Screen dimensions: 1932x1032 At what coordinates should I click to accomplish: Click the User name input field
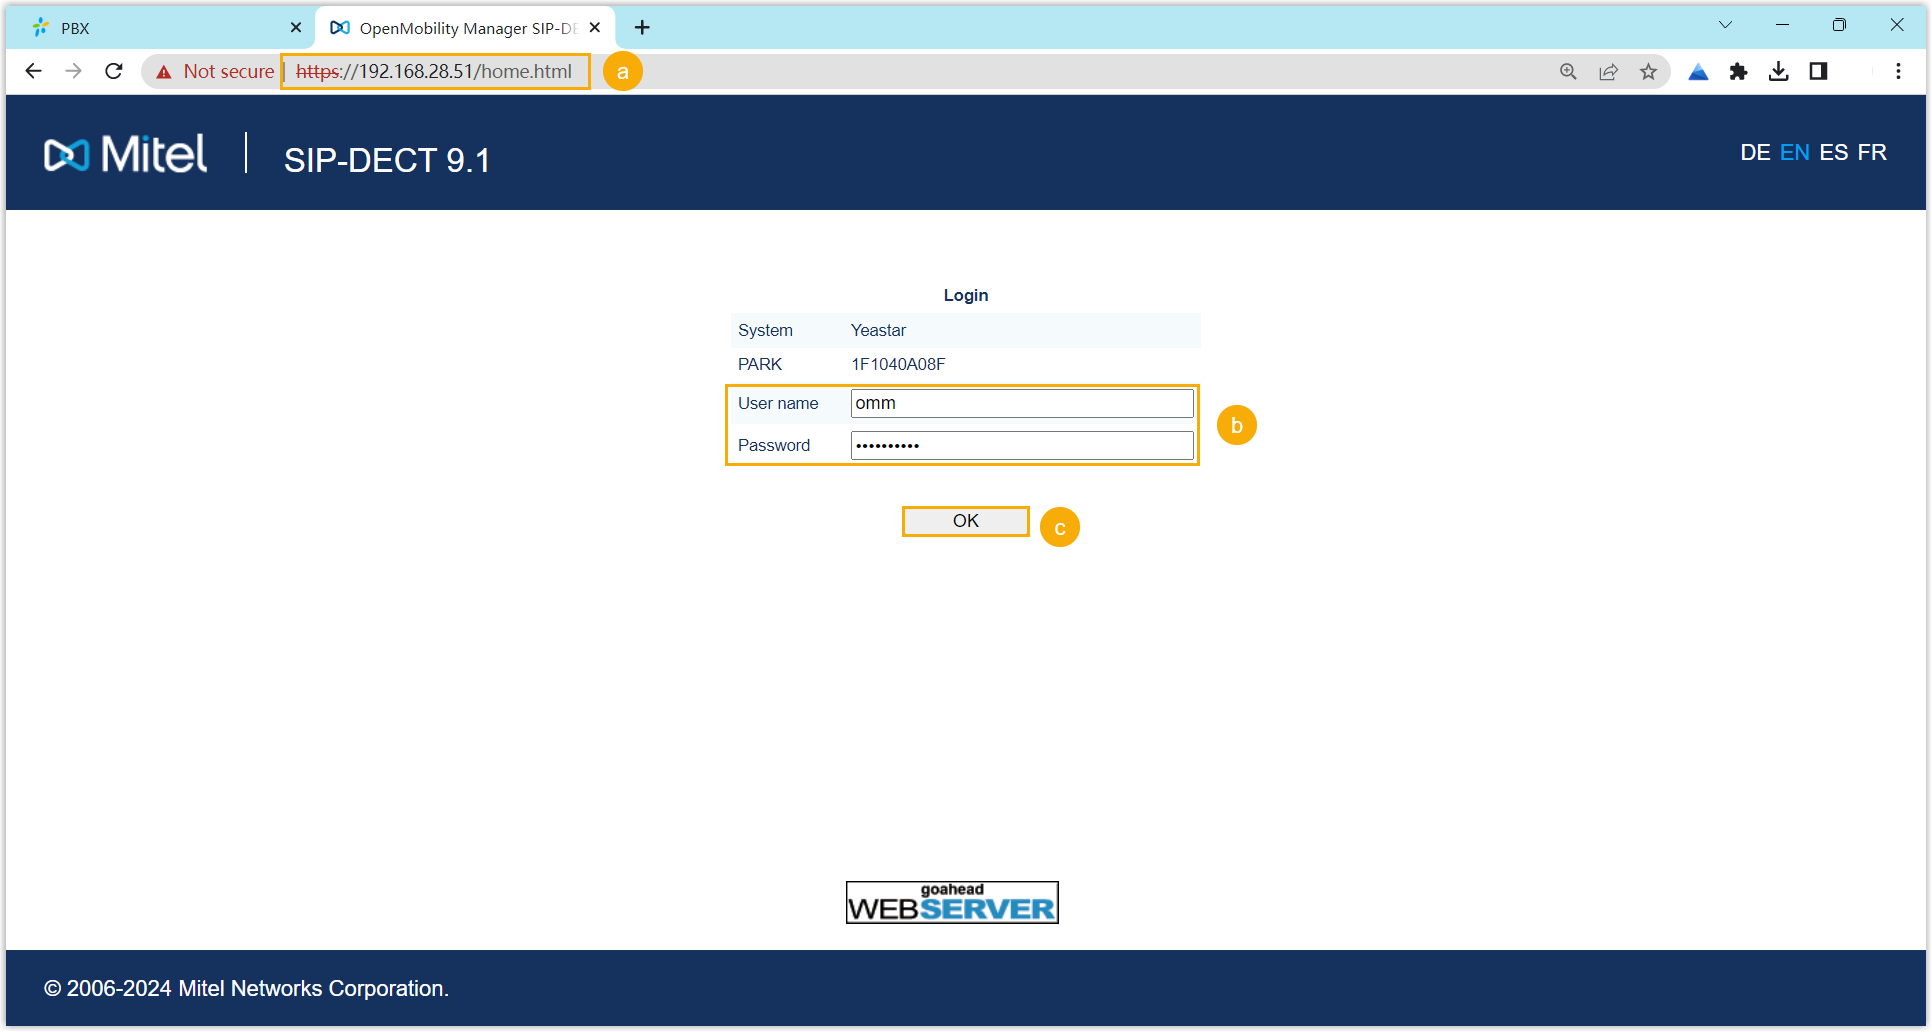point(1021,403)
